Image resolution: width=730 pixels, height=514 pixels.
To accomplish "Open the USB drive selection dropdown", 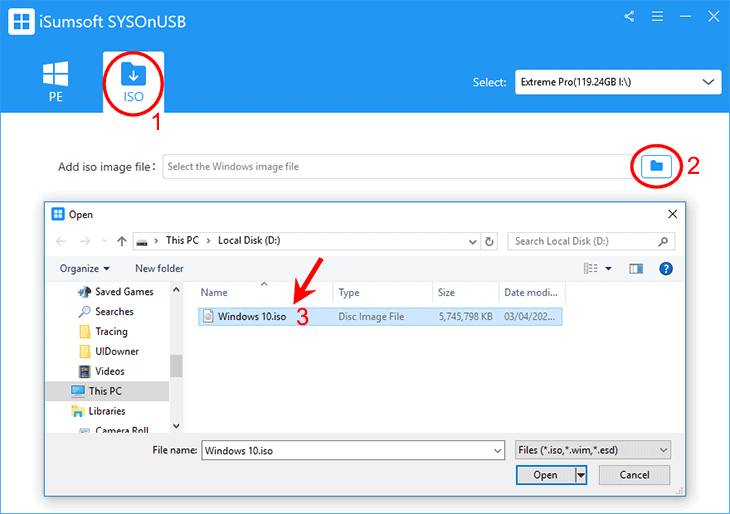I will [x=618, y=82].
